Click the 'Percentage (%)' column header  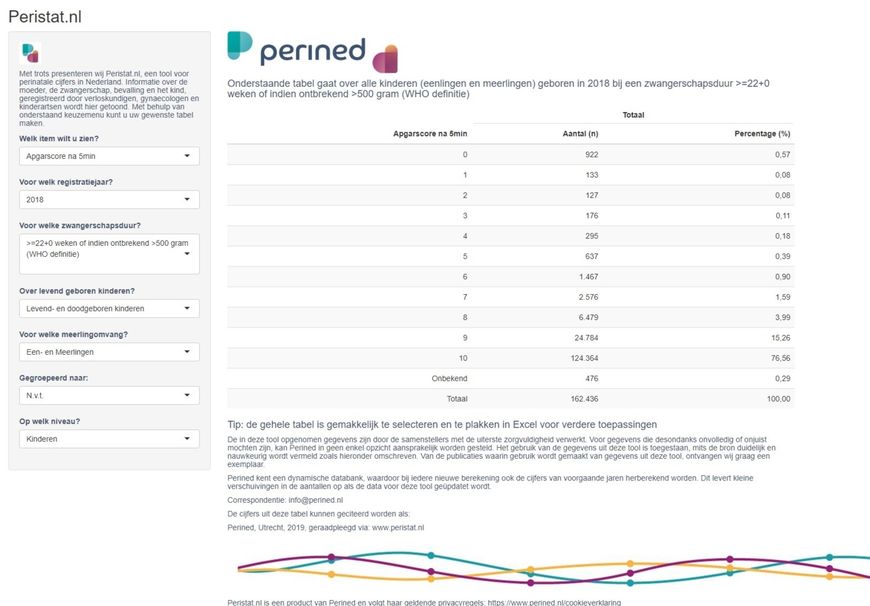[x=762, y=134]
